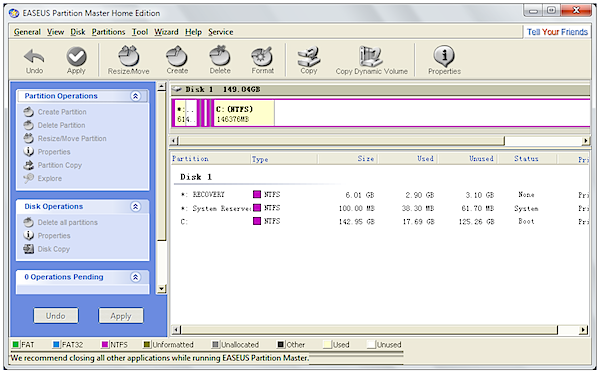
Task: Click the NTFS magenta legend swatch
Action: click(105, 345)
